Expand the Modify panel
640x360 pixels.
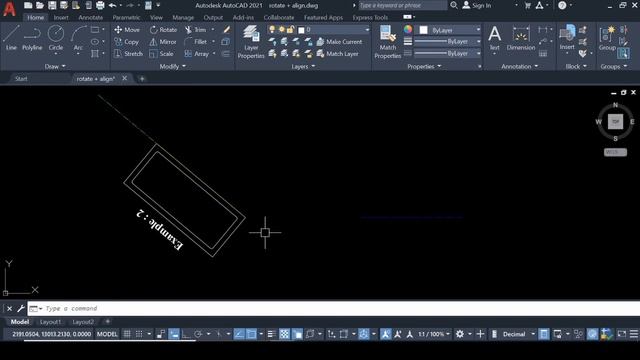[x=173, y=66]
